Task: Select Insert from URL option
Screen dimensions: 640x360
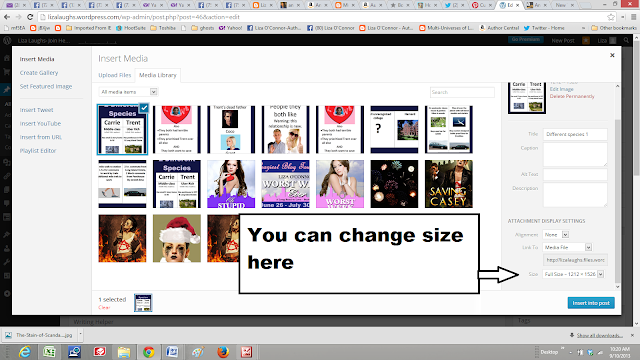Action: pyautogui.click(x=40, y=137)
